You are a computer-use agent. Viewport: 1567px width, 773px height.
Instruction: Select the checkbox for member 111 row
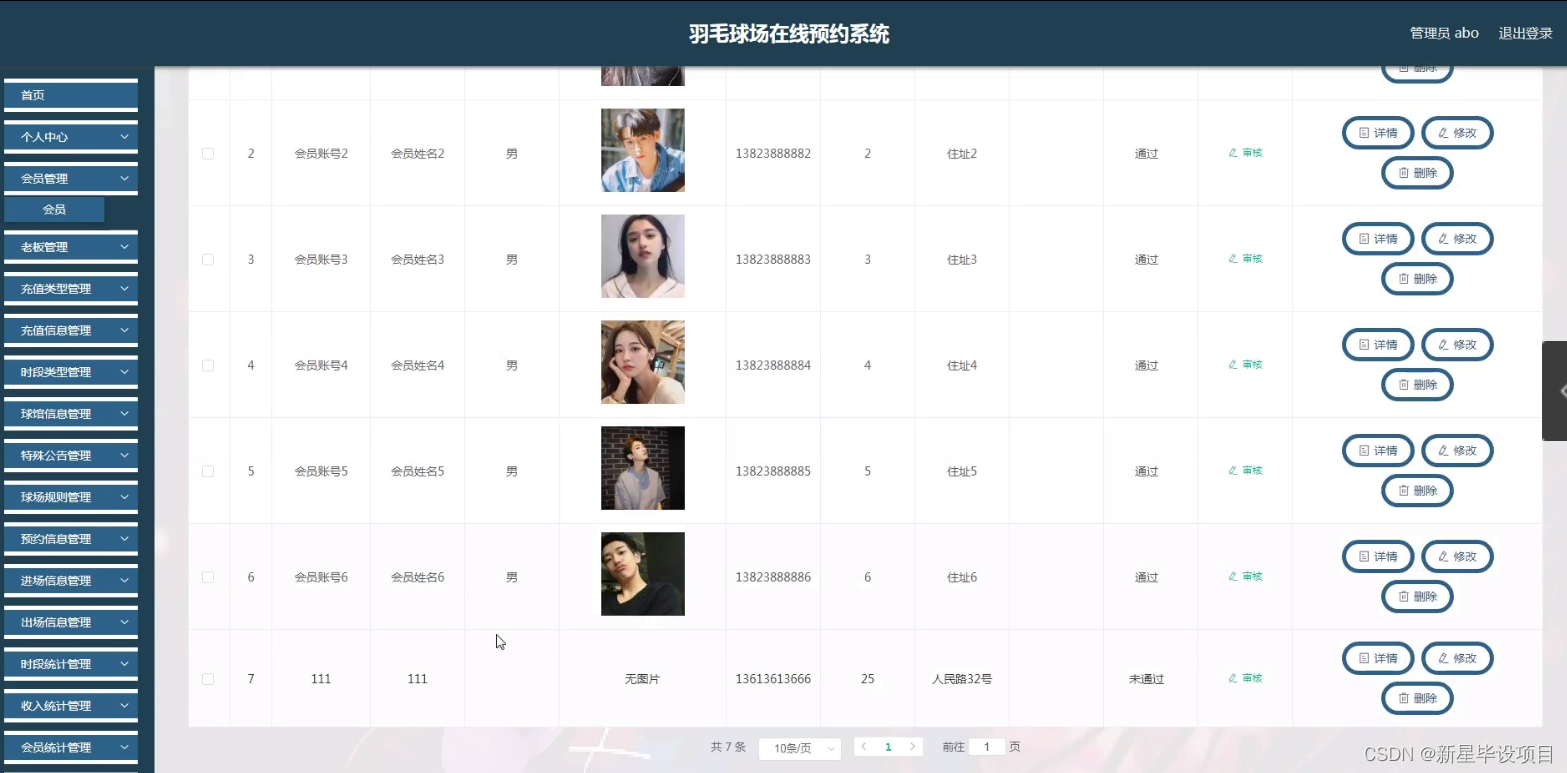point(208,678)
